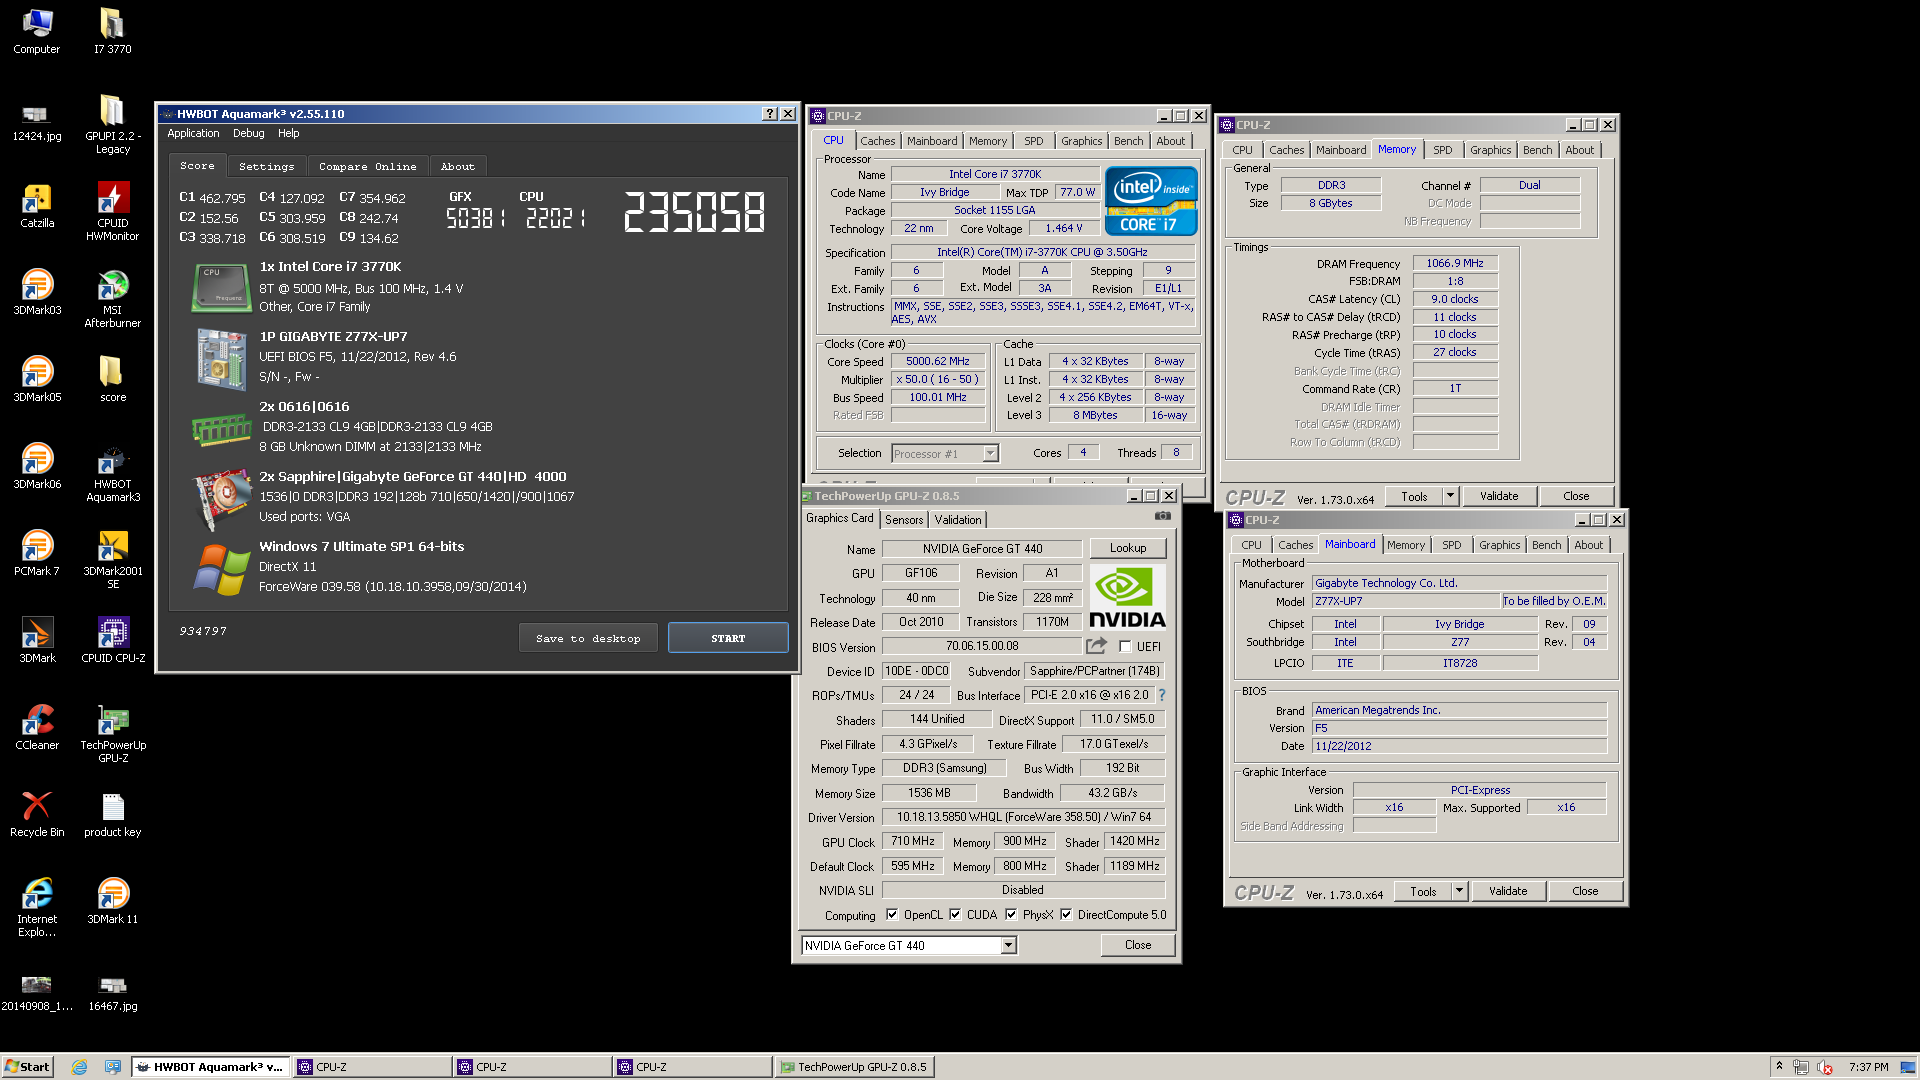Launch CPUID CPU-Z desktop shortcut
Viewport: 1920px width, 1080px height.
(112, 640)
